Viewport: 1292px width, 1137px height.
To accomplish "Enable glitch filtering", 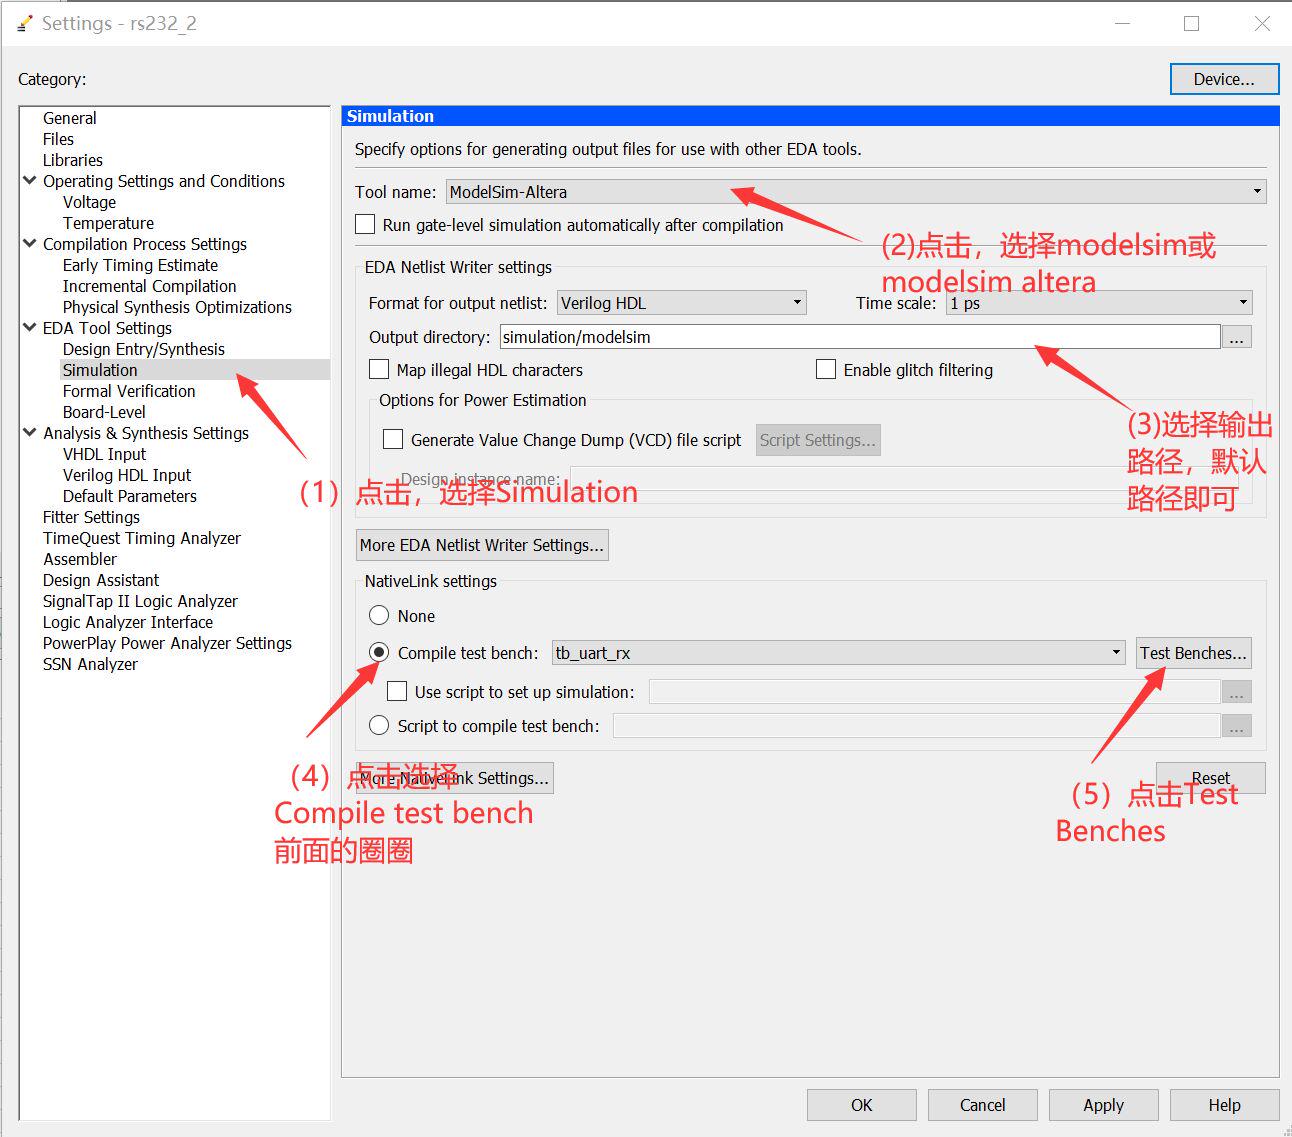I will tap(826, 369).
